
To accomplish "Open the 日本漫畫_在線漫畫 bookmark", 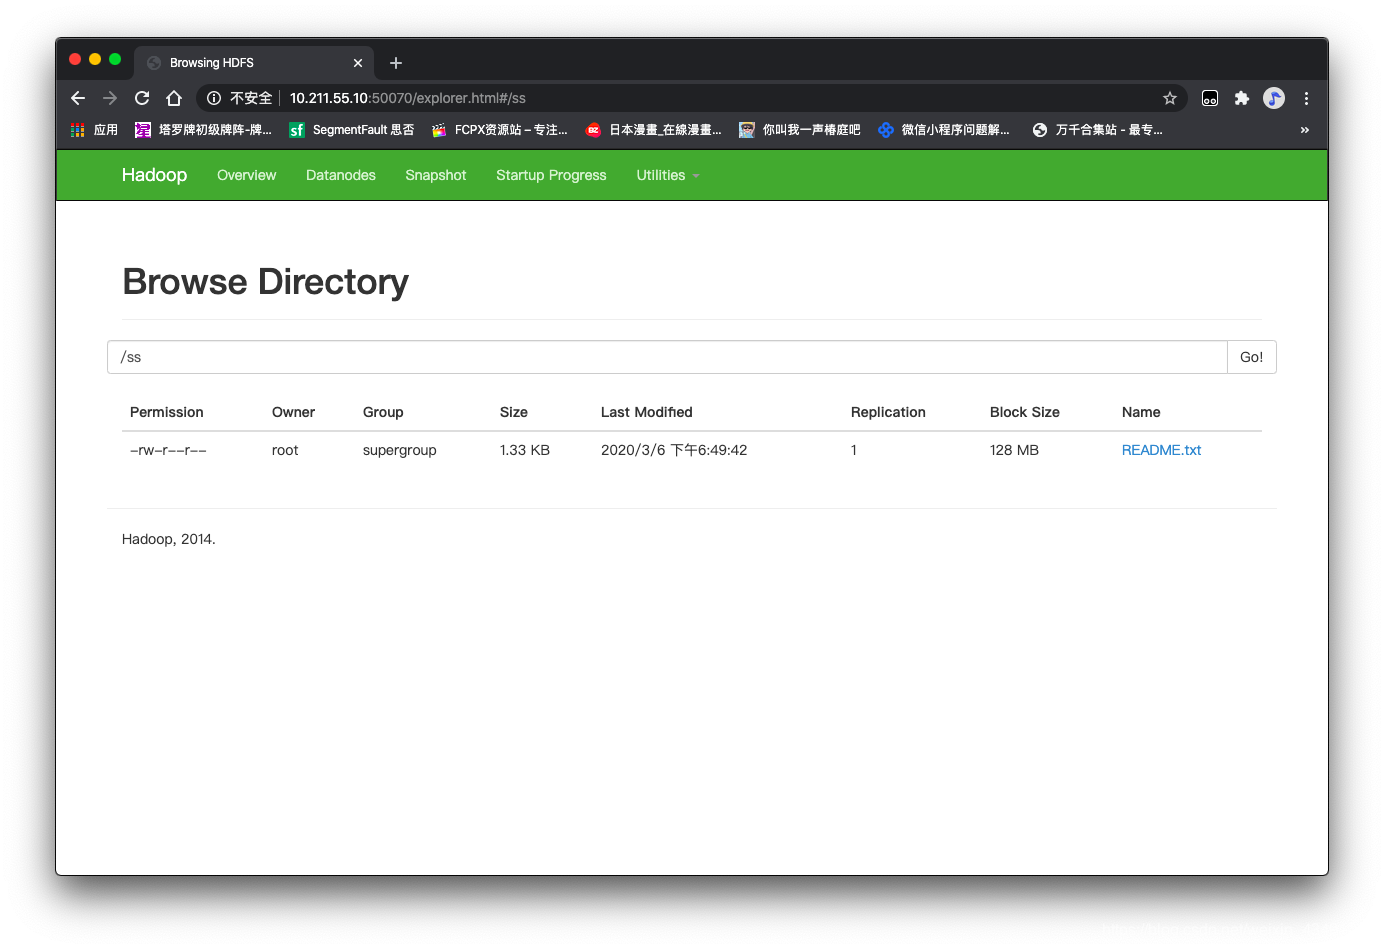I will tap(653, 130).
